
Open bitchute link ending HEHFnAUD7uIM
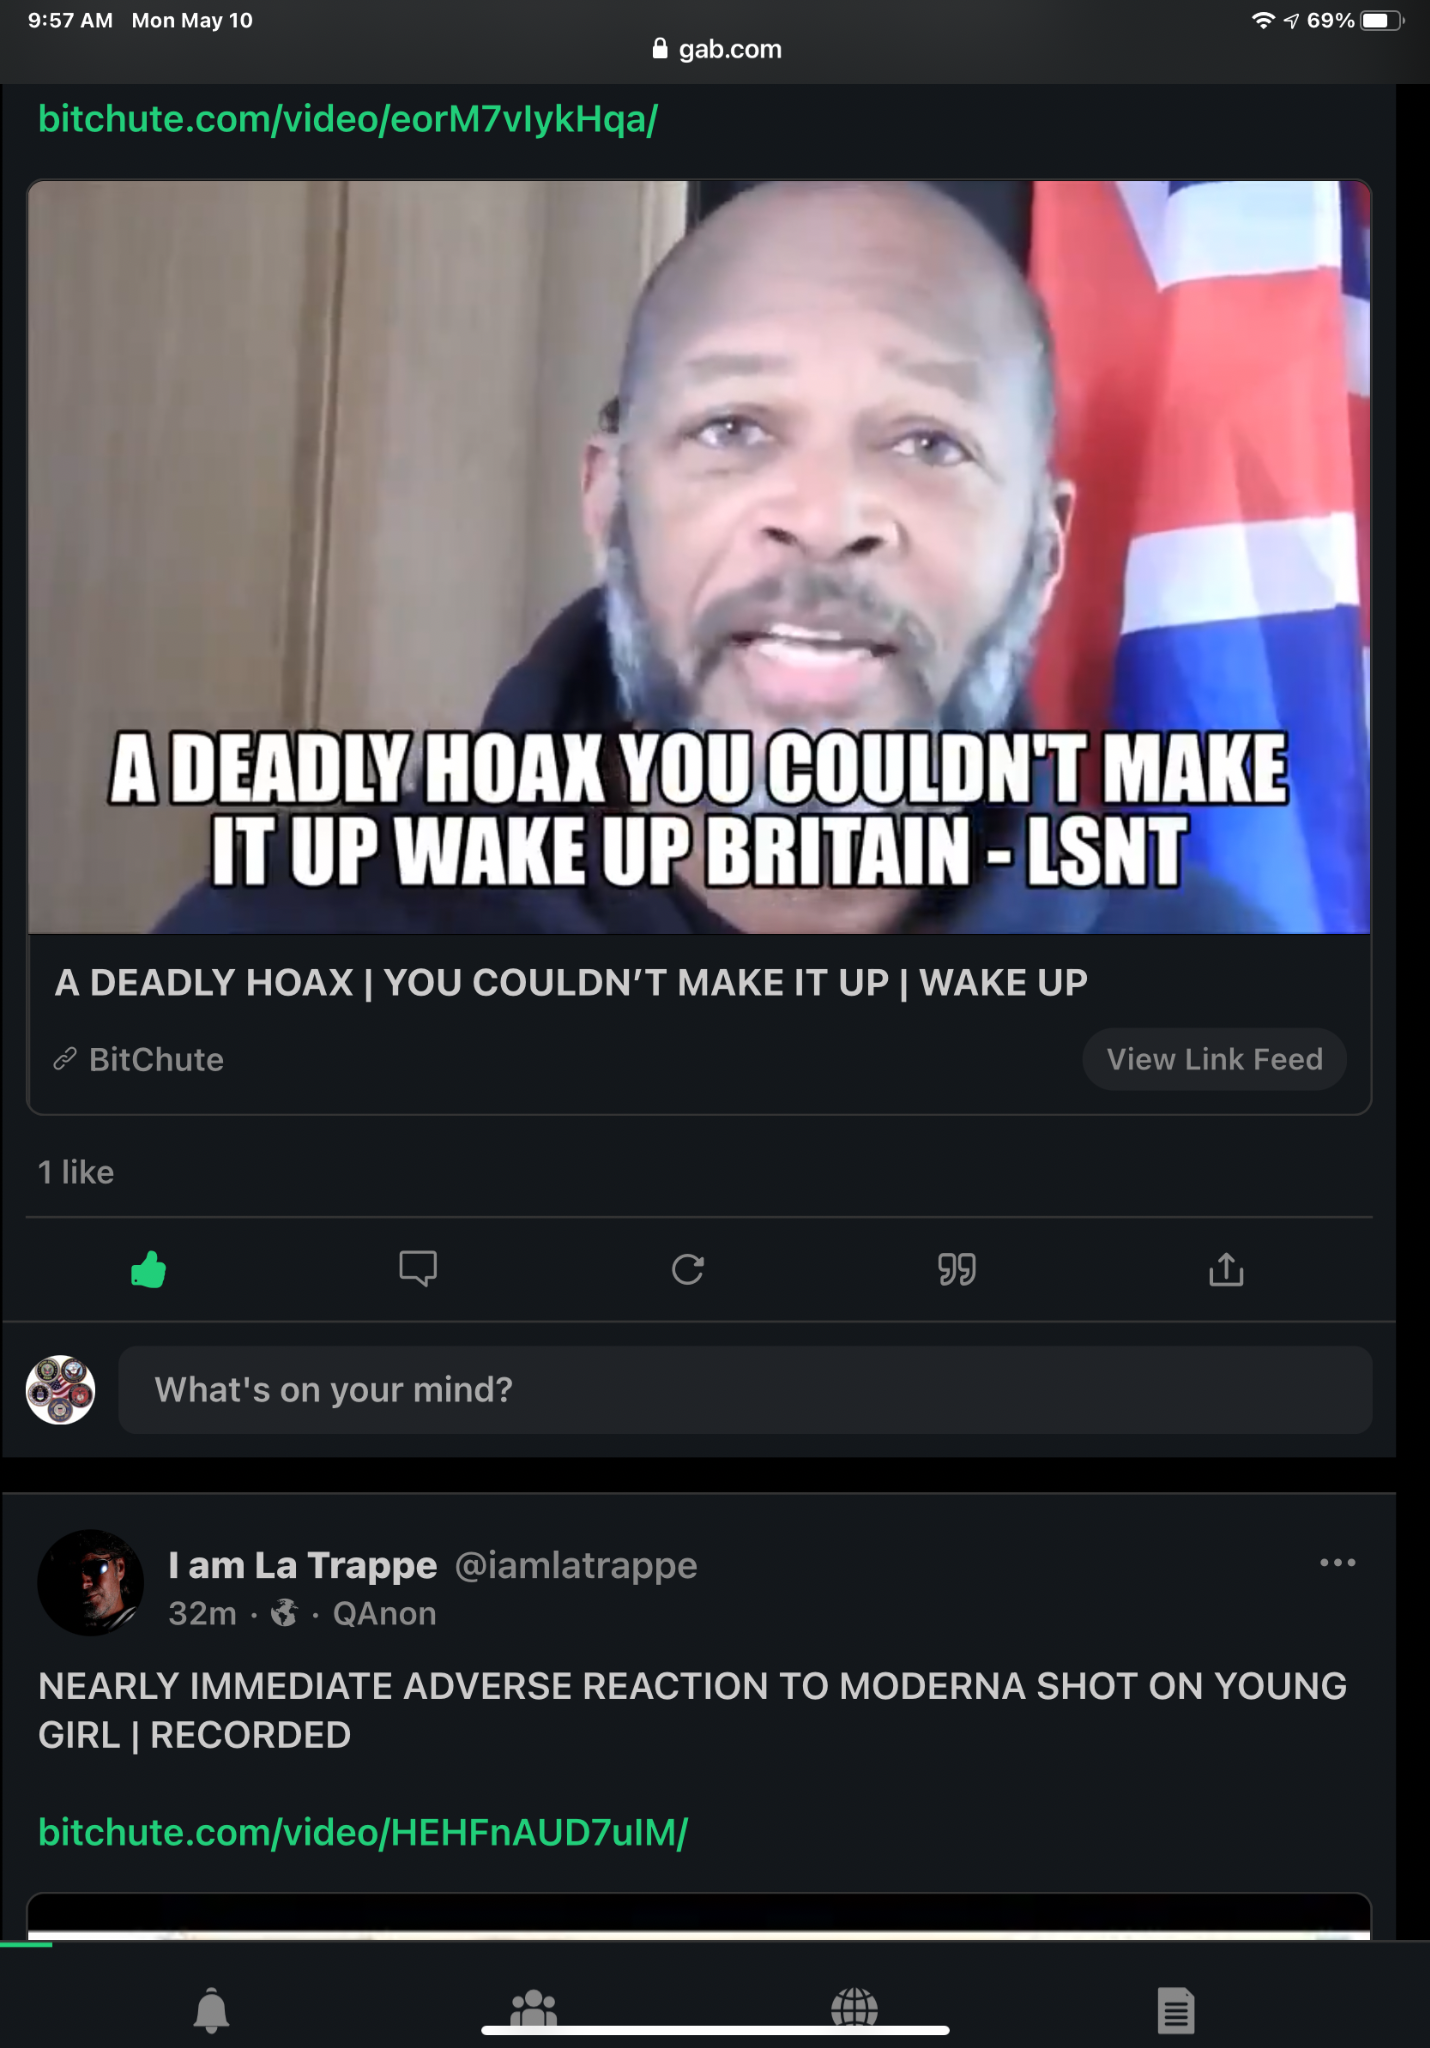[363, 1832]
